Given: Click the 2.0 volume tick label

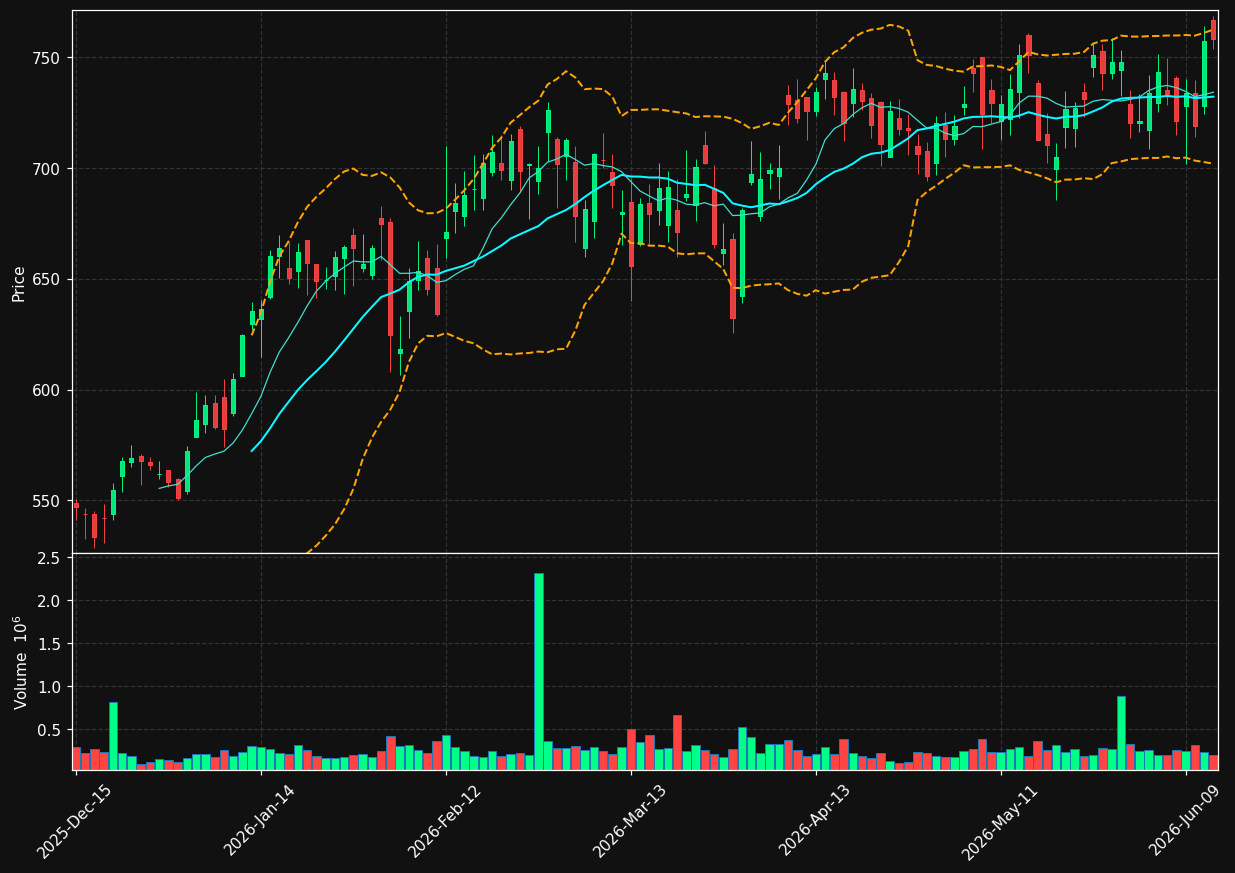Looking at the screenshot, I should (x=51, y=601).
